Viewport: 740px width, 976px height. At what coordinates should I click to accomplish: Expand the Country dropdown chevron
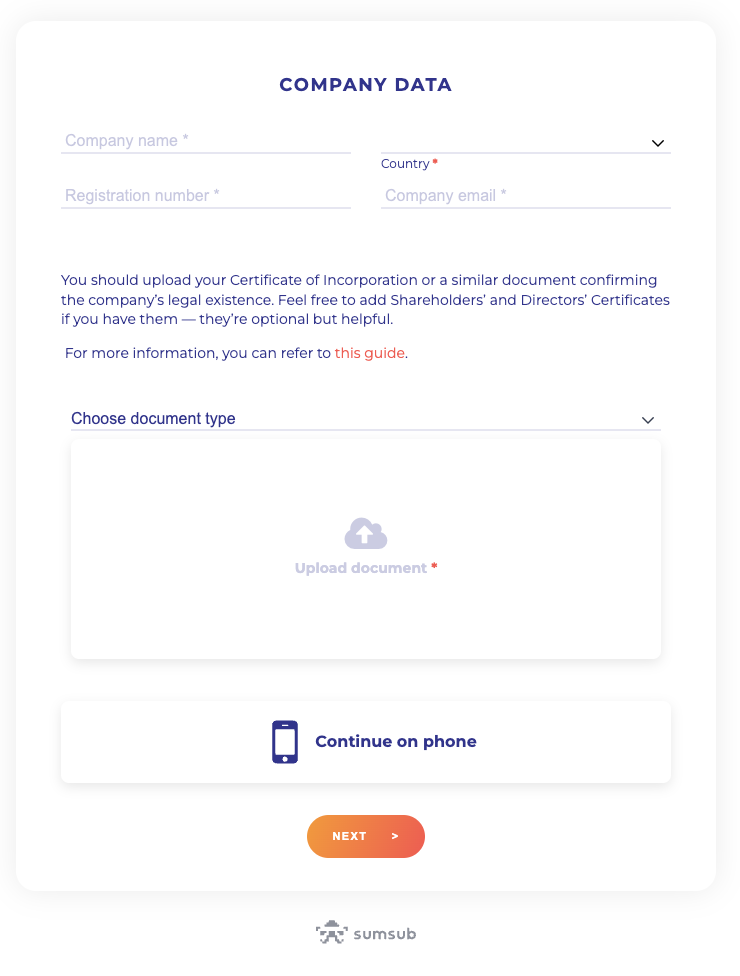pos(658,143)
